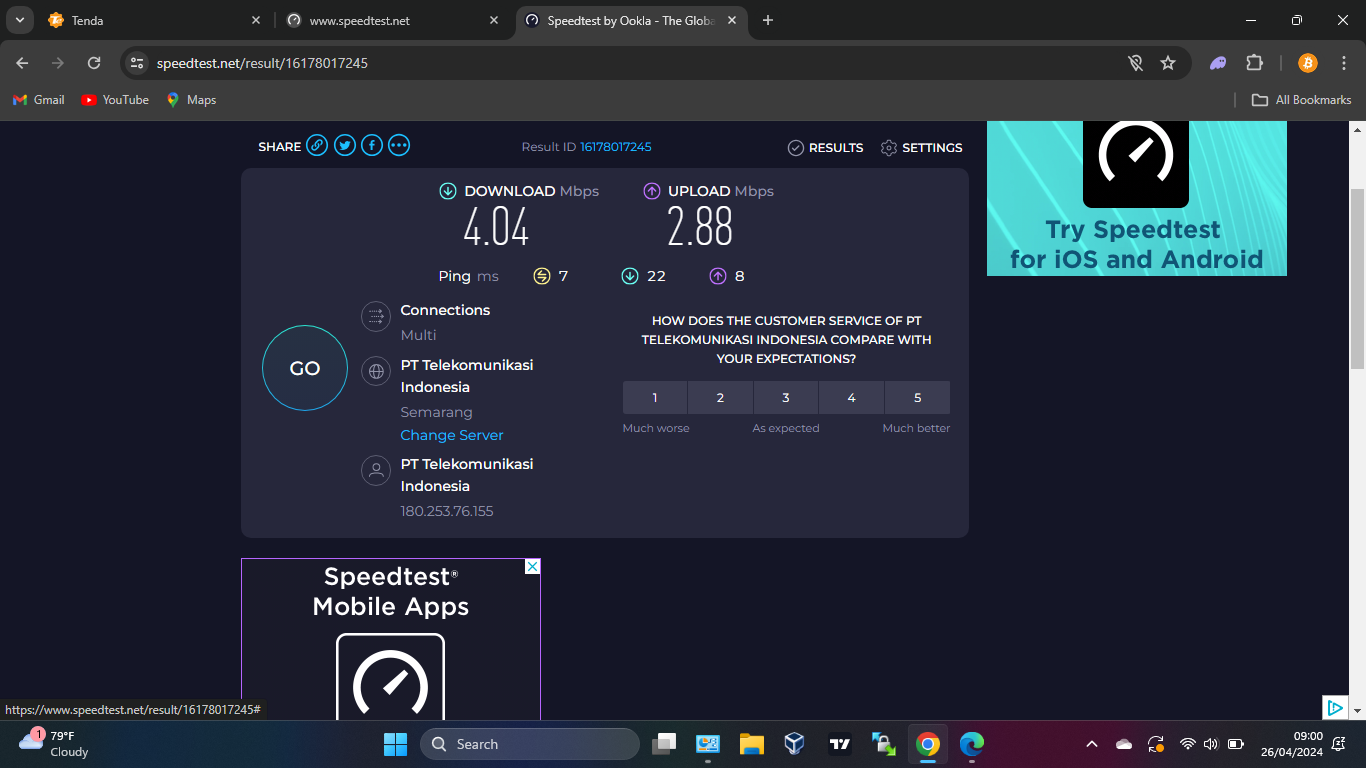The image size is (1366, 768).
Task: Show hidden system tray icons
Action: 1092,744
